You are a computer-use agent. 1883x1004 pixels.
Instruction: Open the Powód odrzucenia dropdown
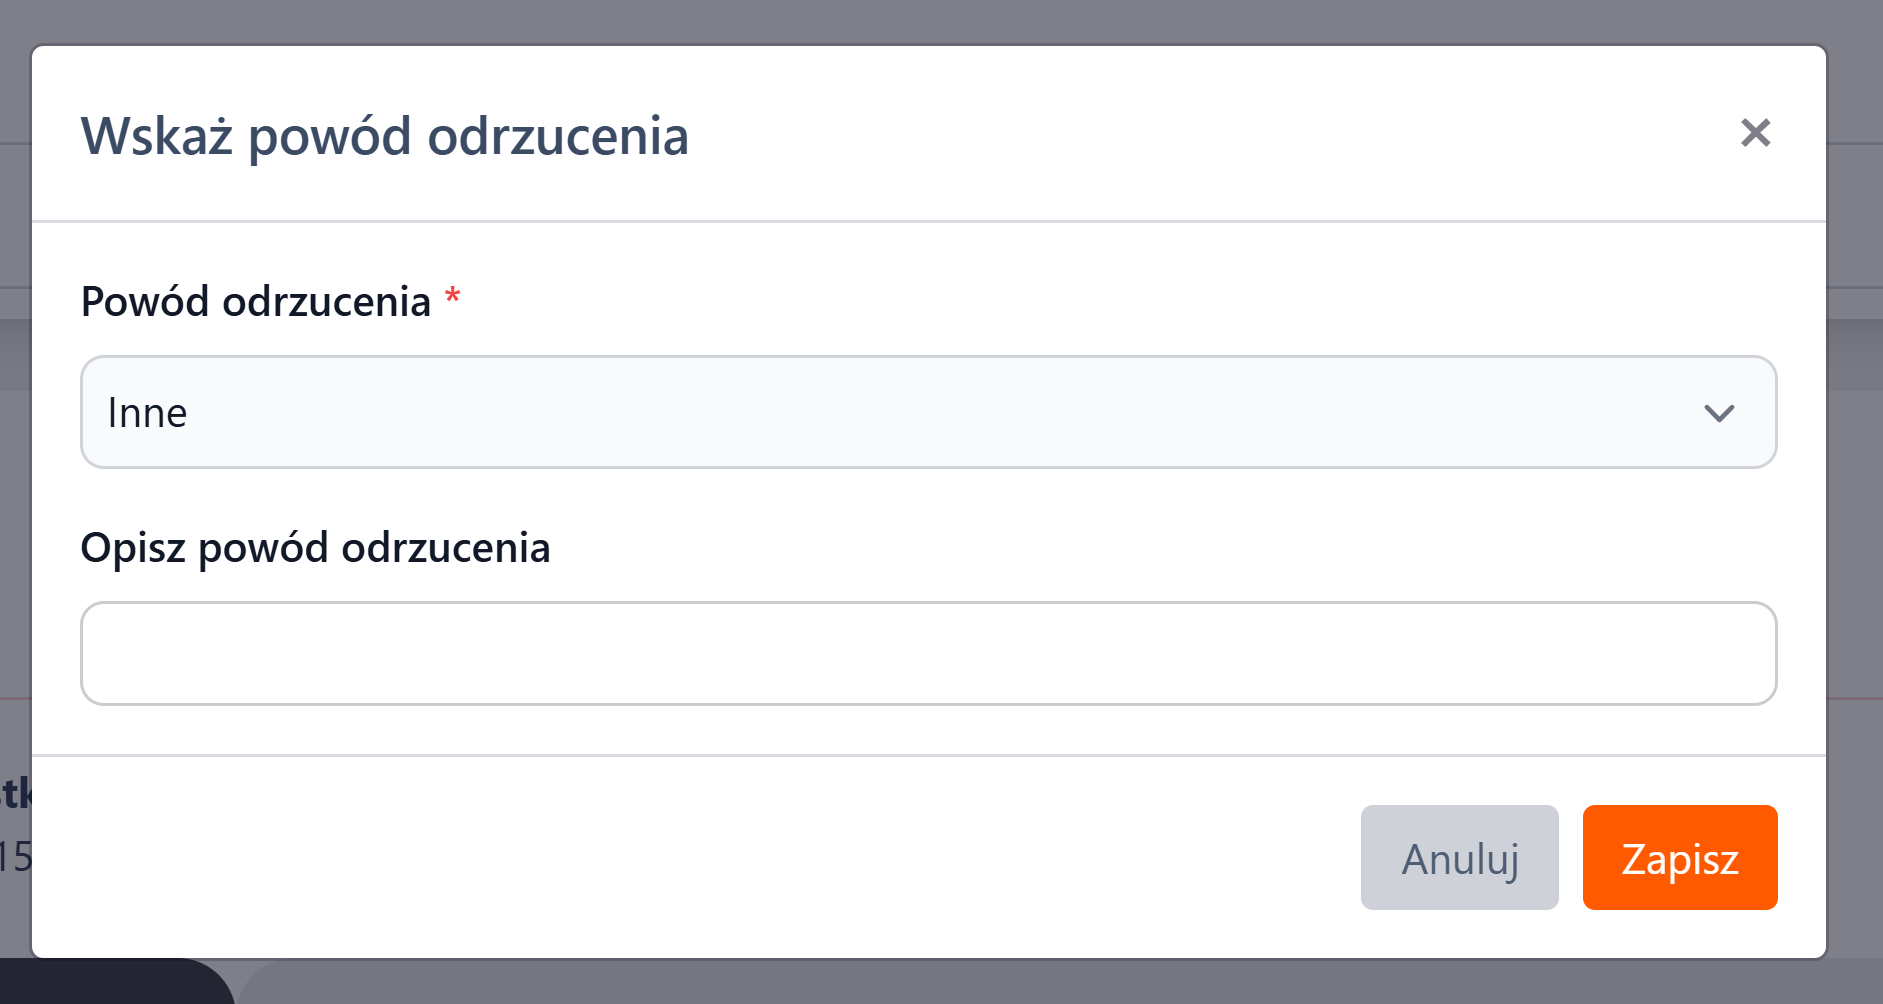click(x=928, y=412)
